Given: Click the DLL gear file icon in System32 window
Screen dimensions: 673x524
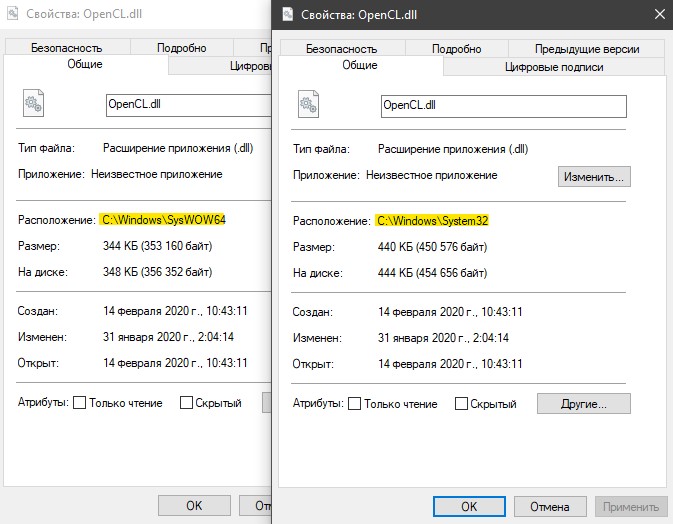Looking at the screenshot, I should point(308,104).
